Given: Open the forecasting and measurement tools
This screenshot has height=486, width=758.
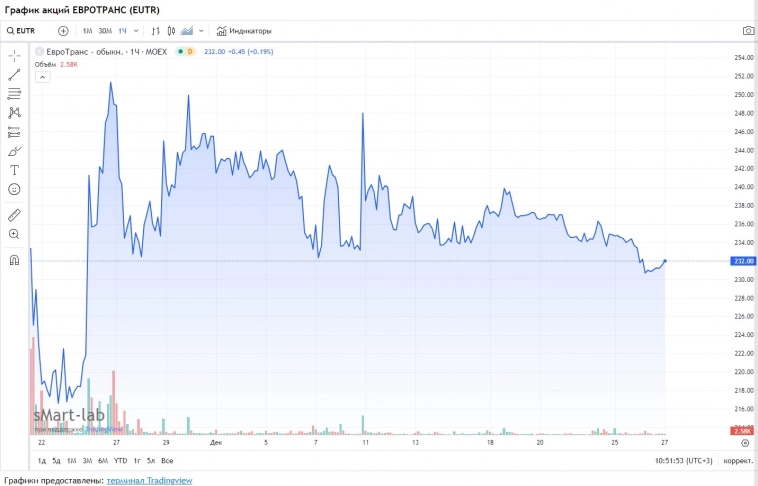Looking at the screenshot, I should coord(15,132).
